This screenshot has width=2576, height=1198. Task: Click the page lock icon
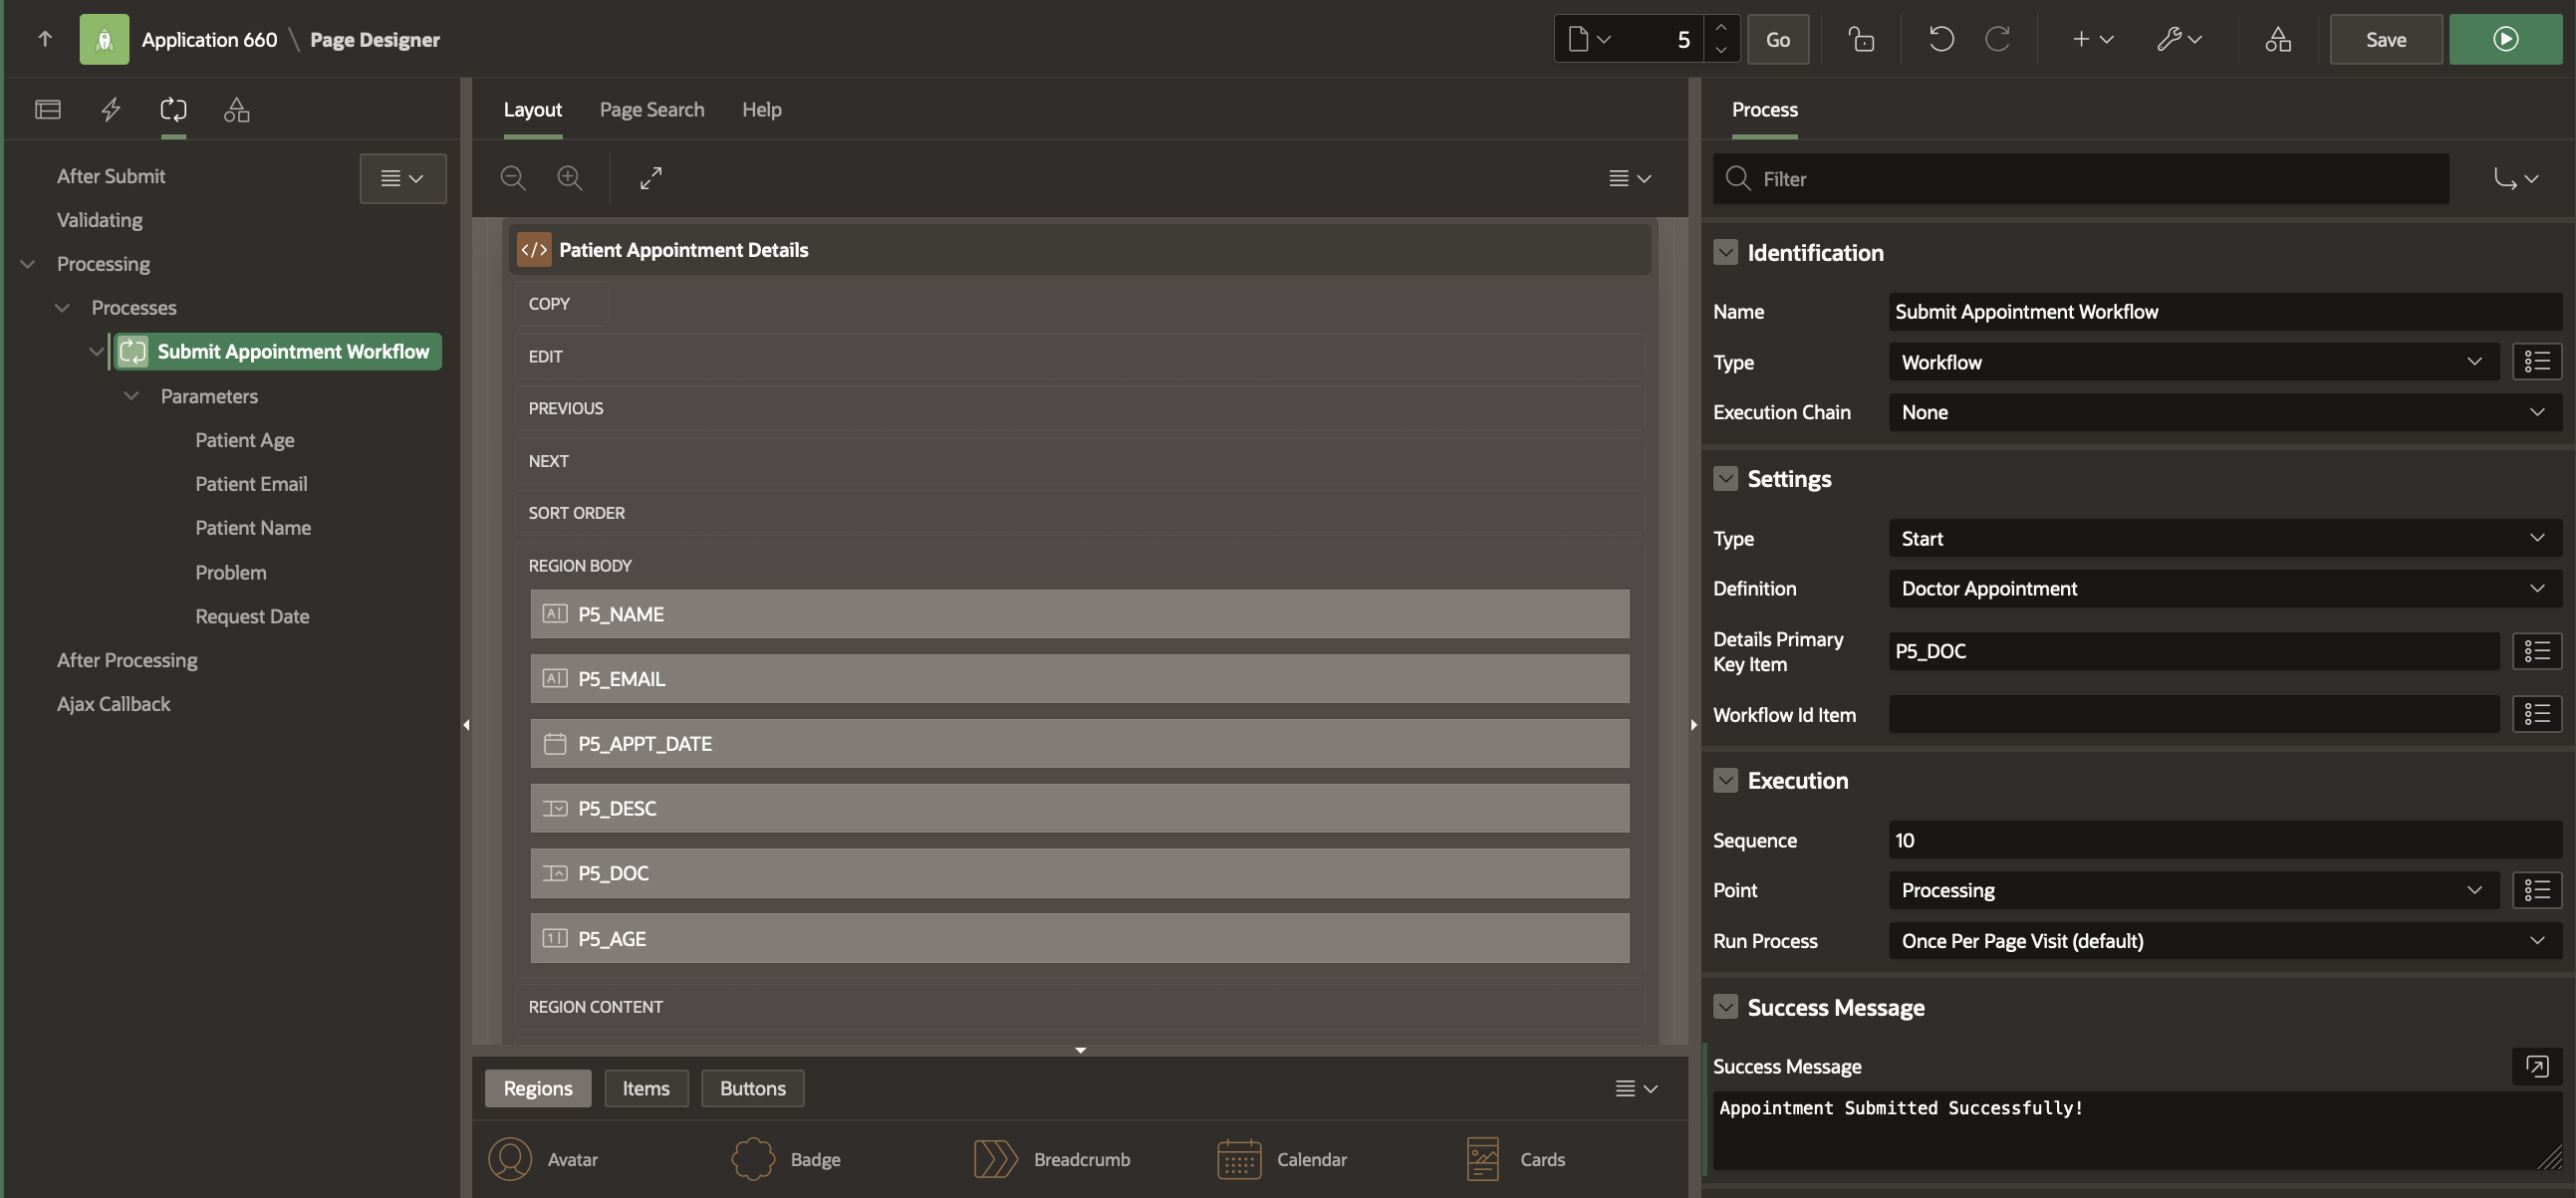1860,39
